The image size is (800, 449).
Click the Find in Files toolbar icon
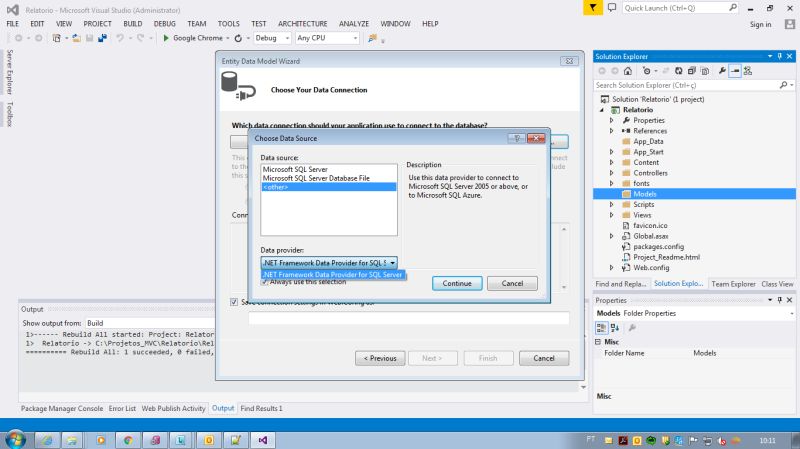tap(372, 38)
